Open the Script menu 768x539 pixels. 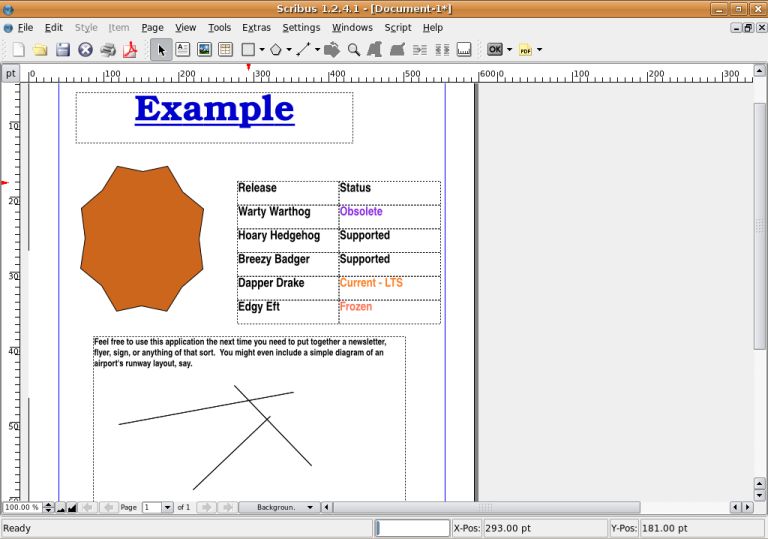(x=397, y=28)
